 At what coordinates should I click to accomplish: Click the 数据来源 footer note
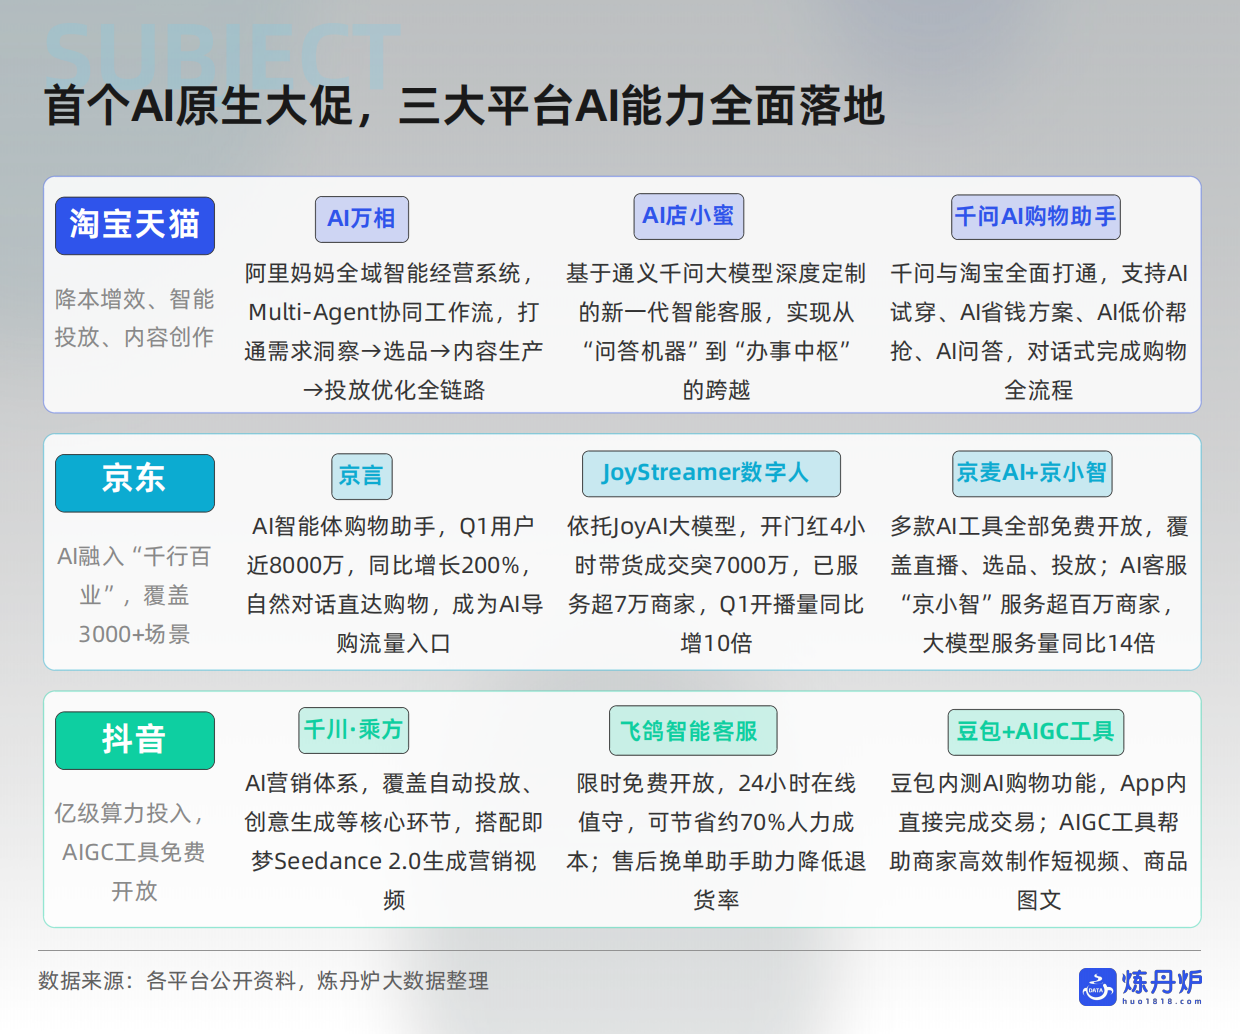point(263,981)
